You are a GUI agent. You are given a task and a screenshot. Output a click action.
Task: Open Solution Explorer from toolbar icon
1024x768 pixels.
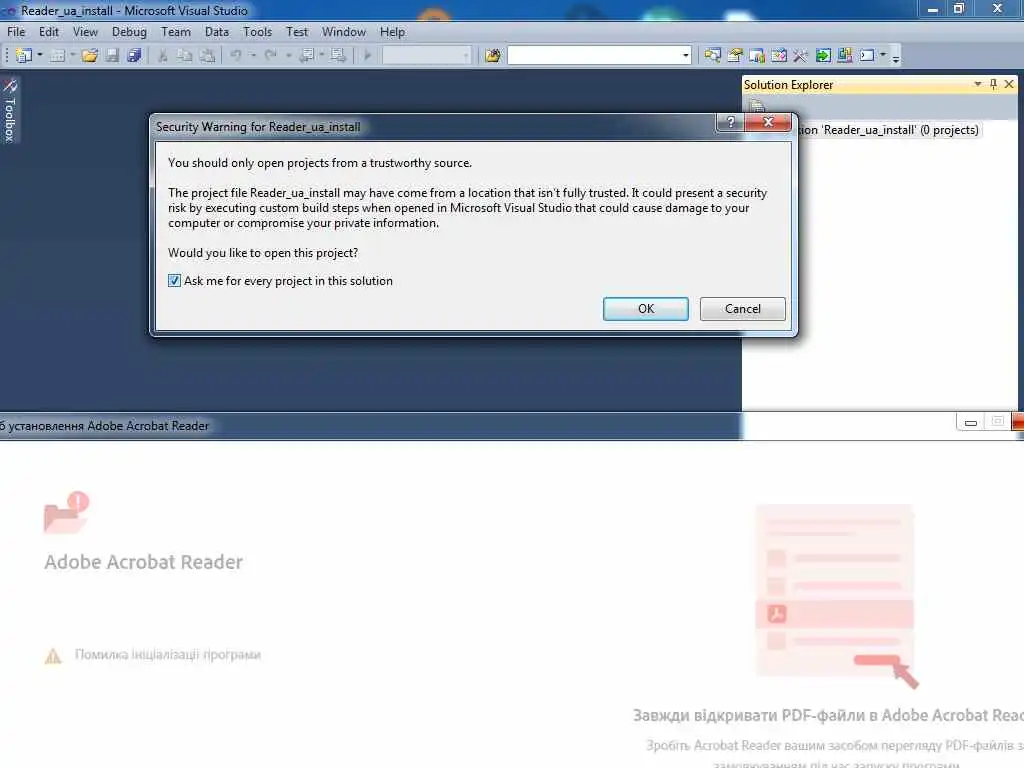click(712, 56)
